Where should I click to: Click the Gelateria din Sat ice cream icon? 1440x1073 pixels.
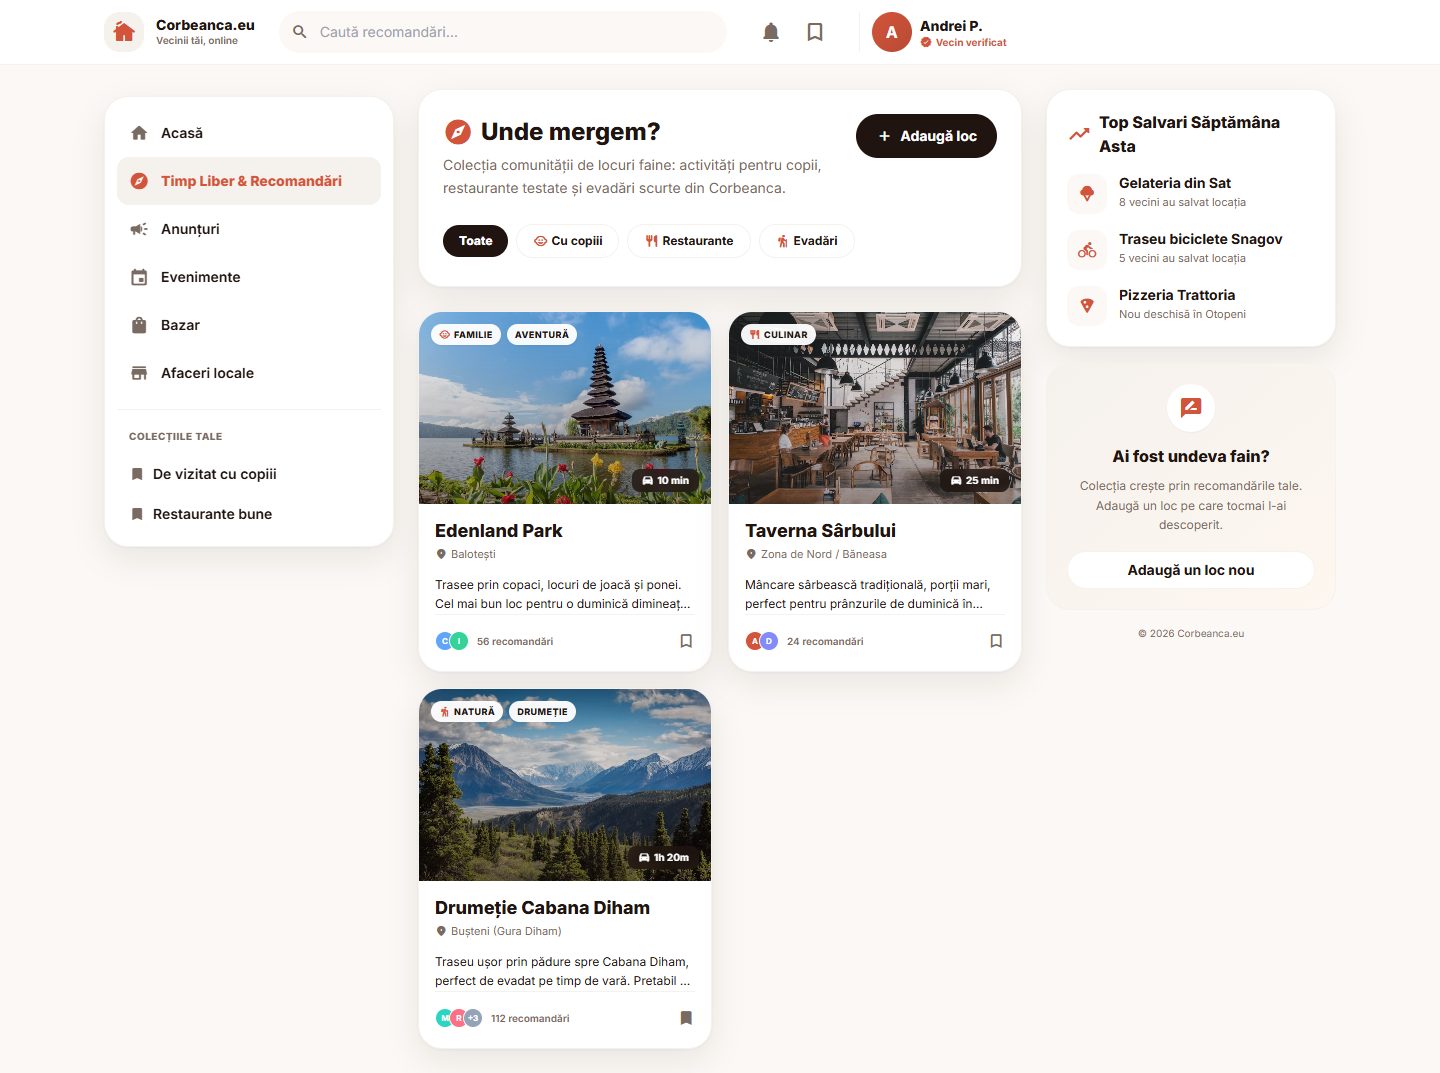tap(1087, 193)
